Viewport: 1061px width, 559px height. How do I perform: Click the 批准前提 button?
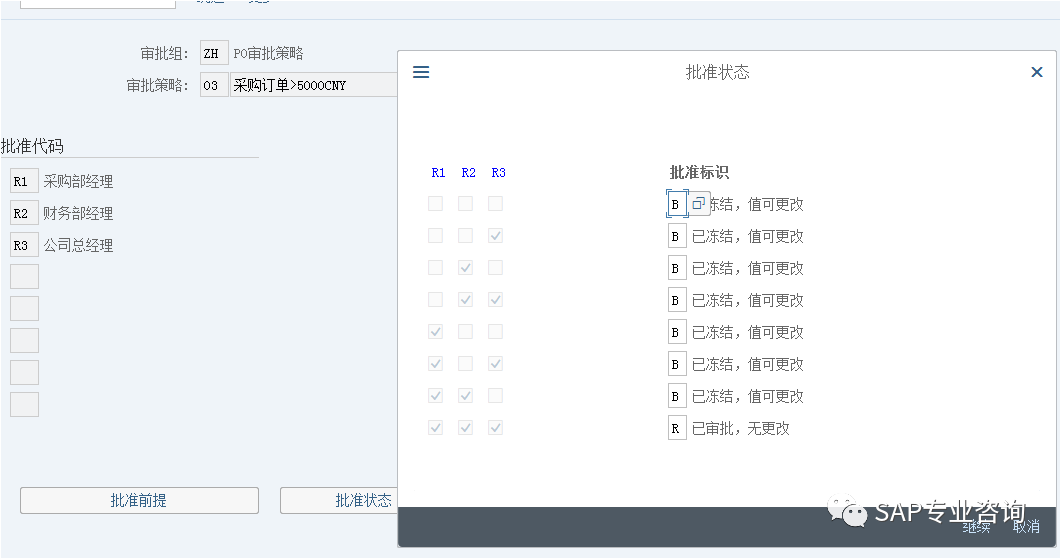click(x=139, y=500)
